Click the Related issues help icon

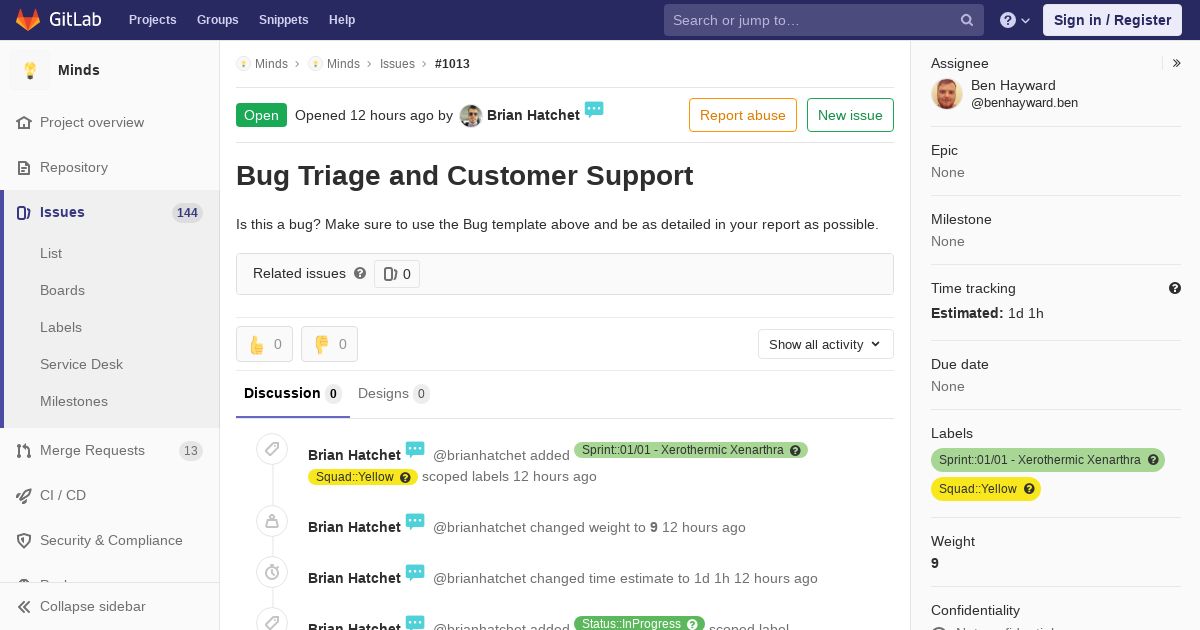pos(360,273)
